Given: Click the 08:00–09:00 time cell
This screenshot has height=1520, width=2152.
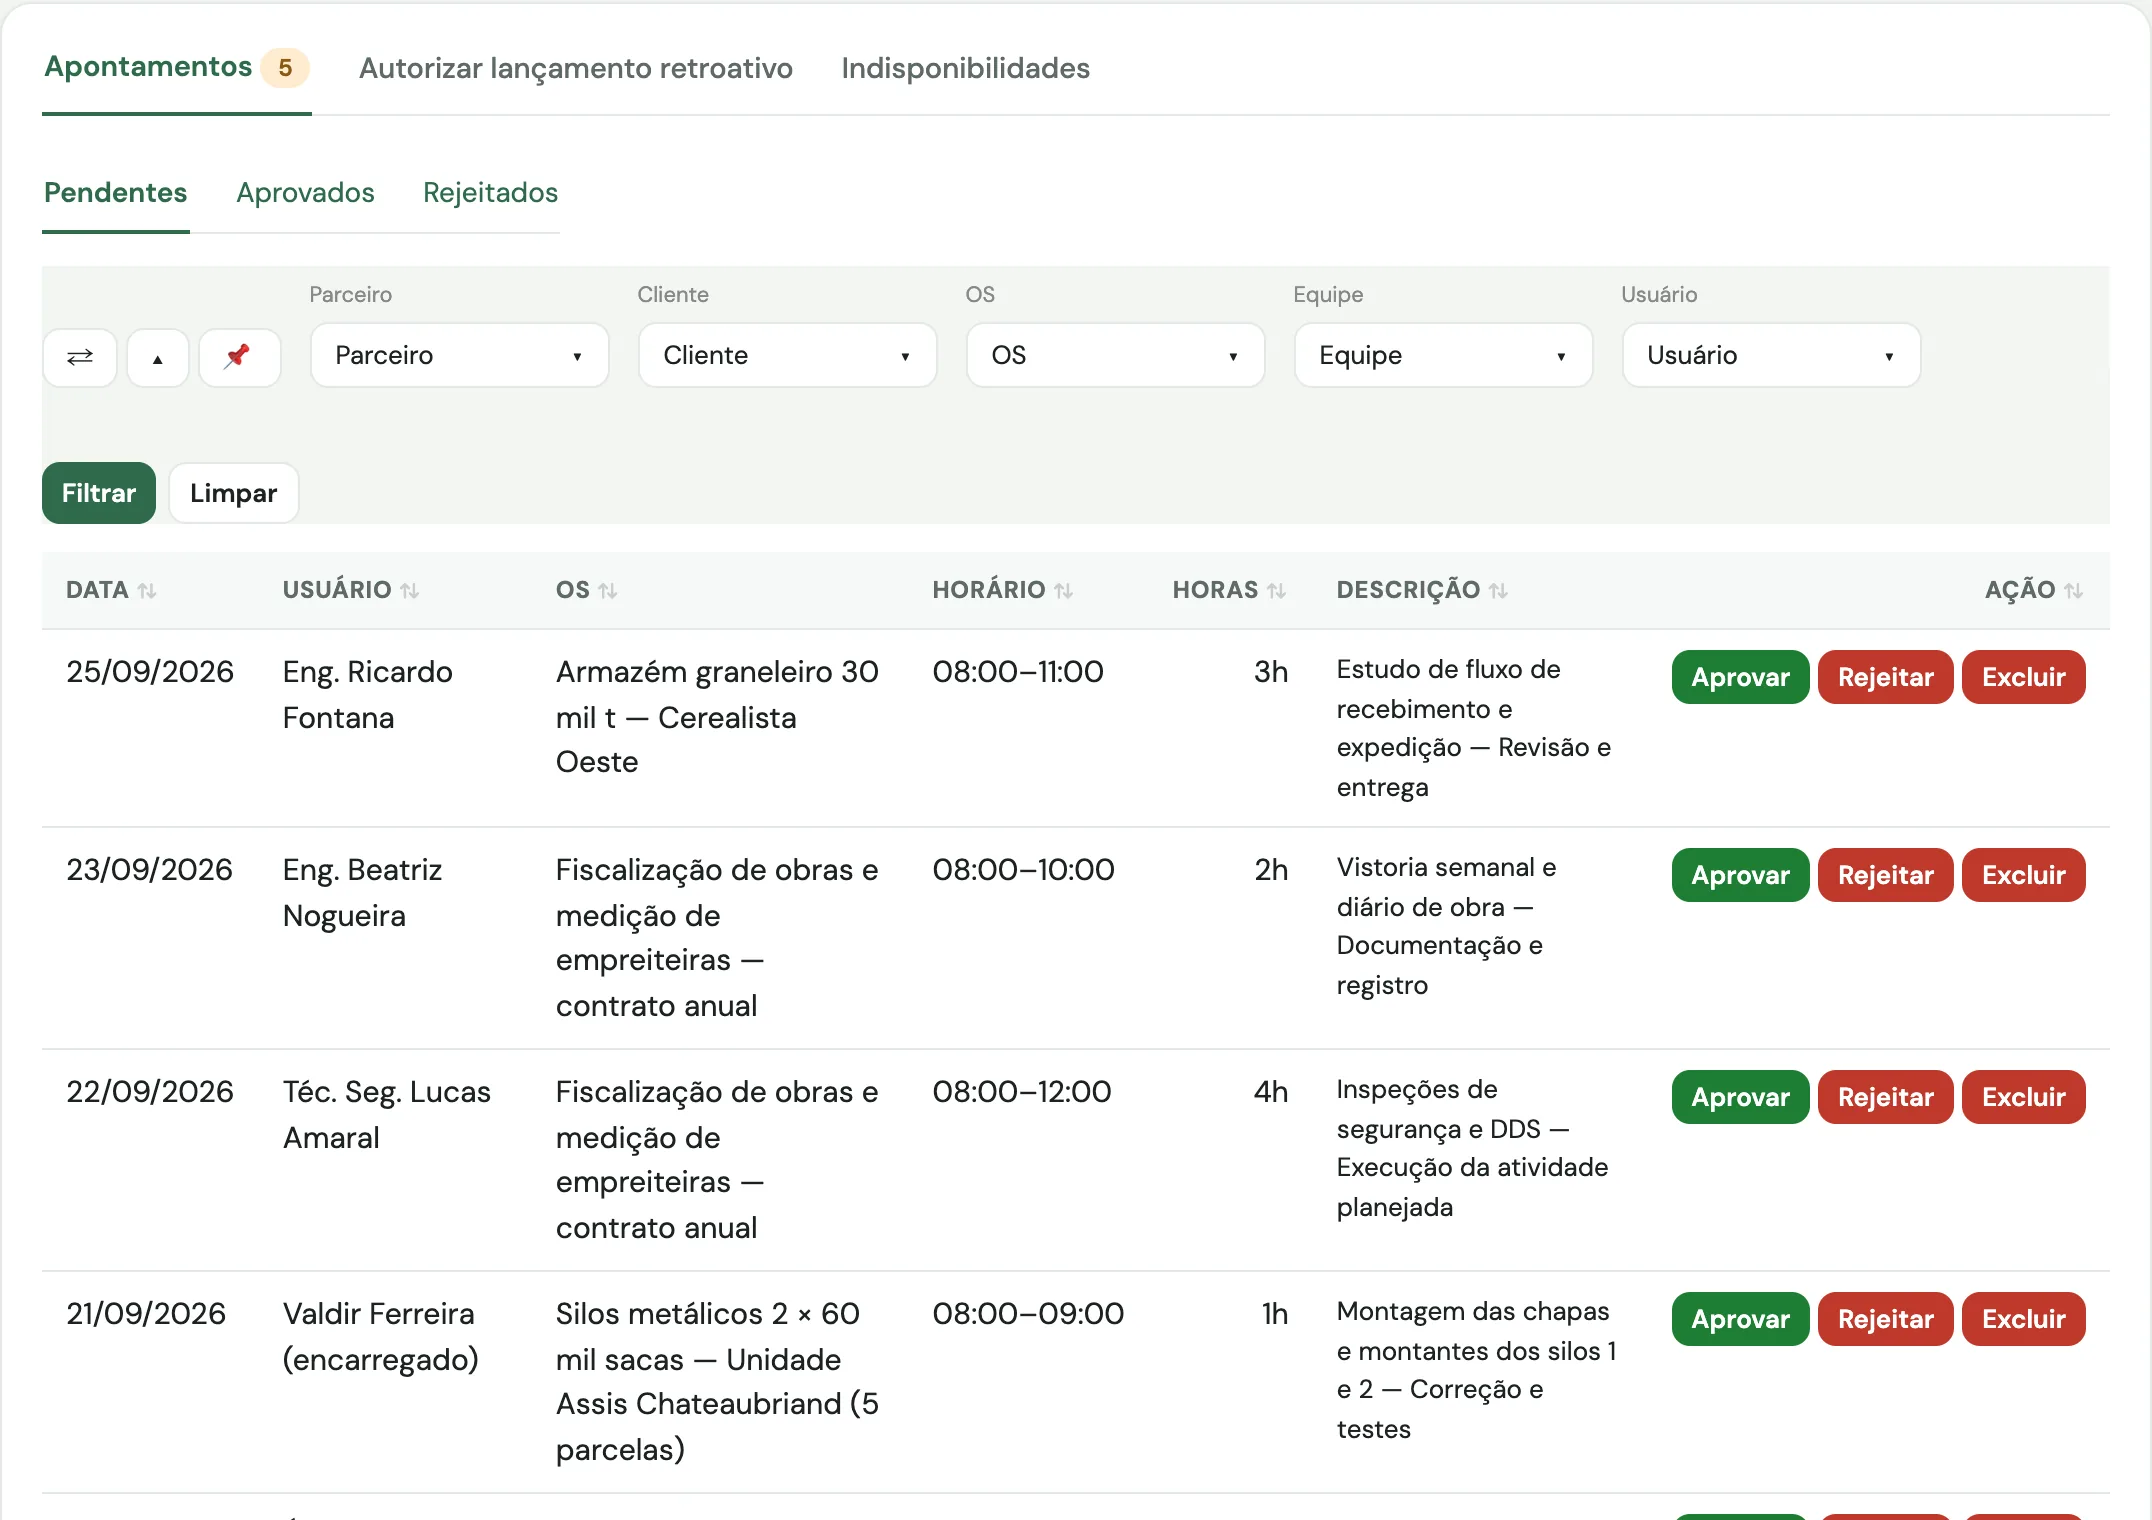Looking at the screenshot, I should [x=1028, y=1314].
